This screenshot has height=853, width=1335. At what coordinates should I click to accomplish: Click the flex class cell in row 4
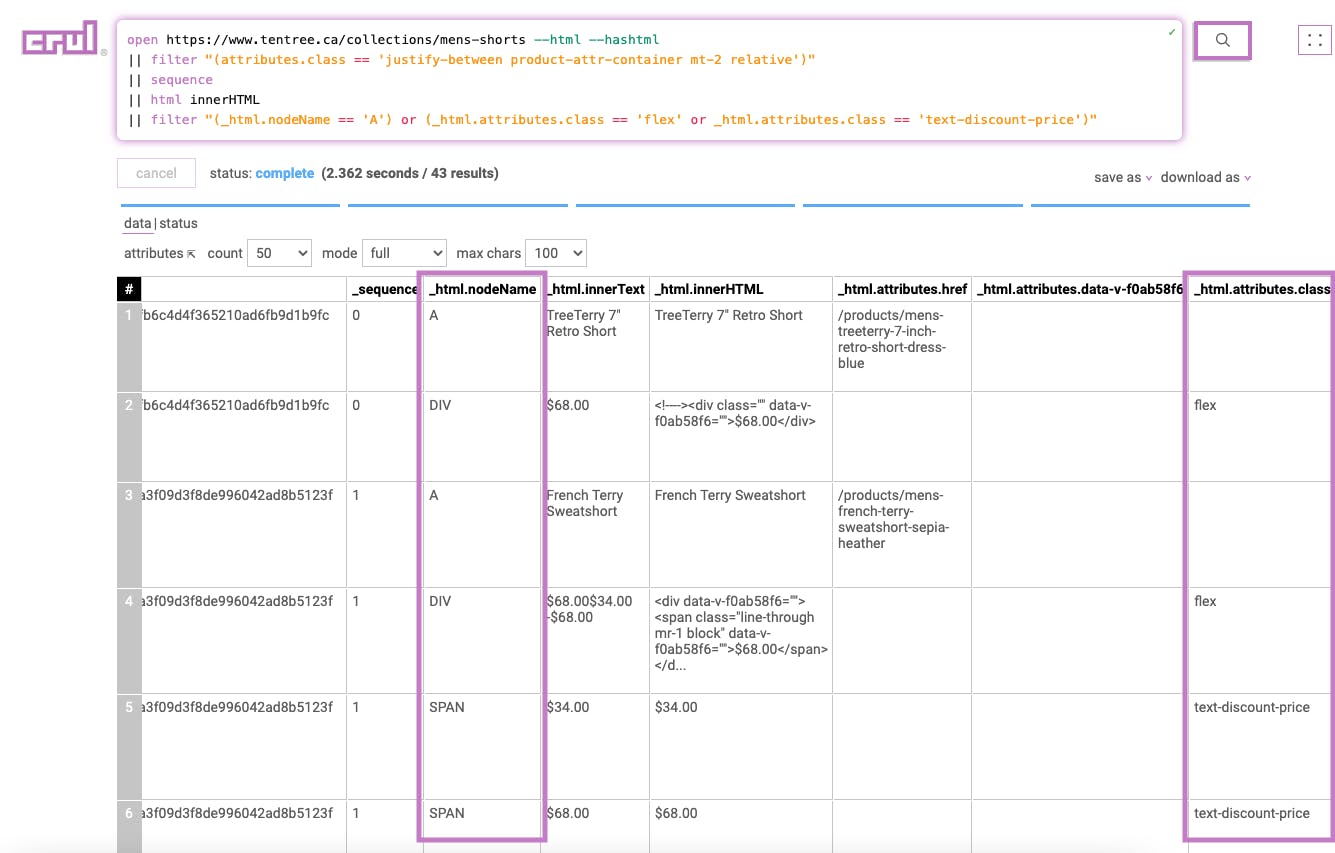(1261, 640)
